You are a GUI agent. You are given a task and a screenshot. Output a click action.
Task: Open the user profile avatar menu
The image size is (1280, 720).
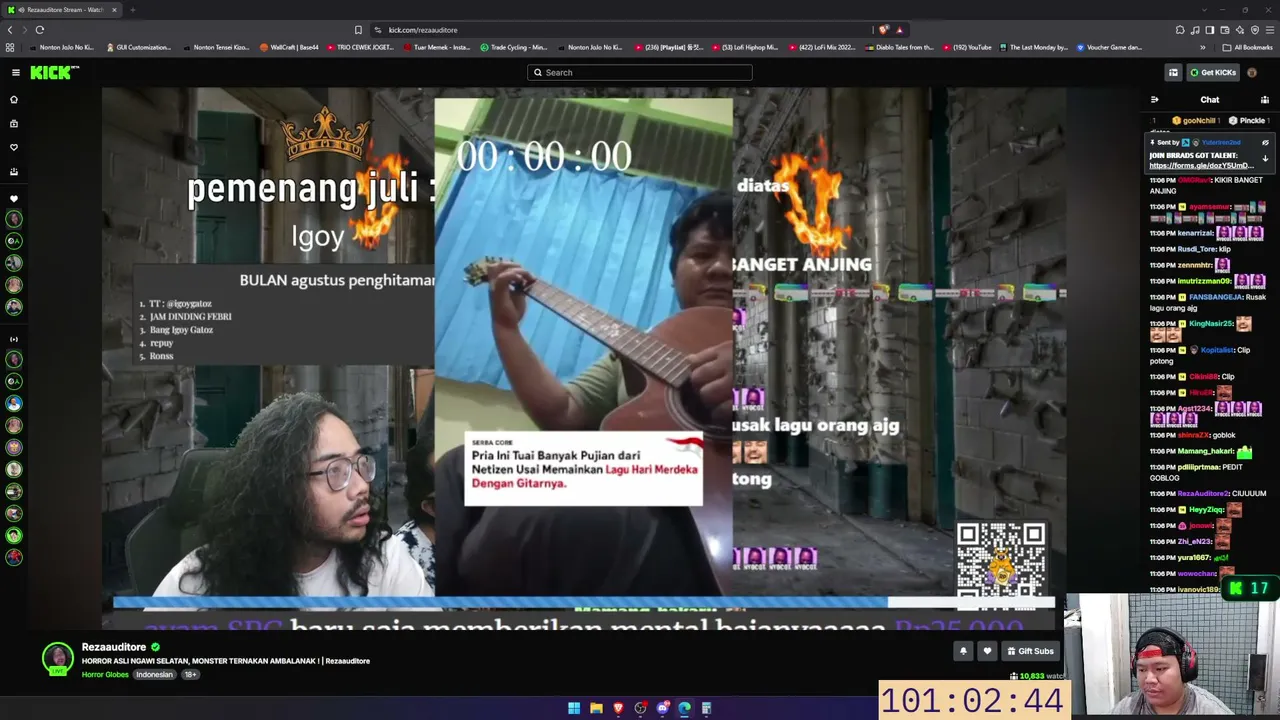point(1252,72)
